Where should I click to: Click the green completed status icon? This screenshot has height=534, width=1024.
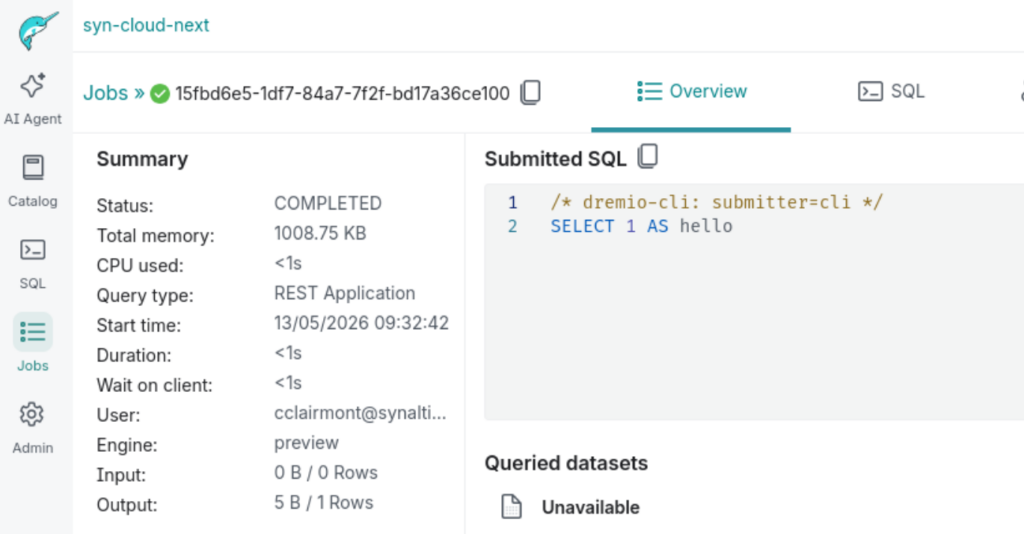tap(160, 93)
